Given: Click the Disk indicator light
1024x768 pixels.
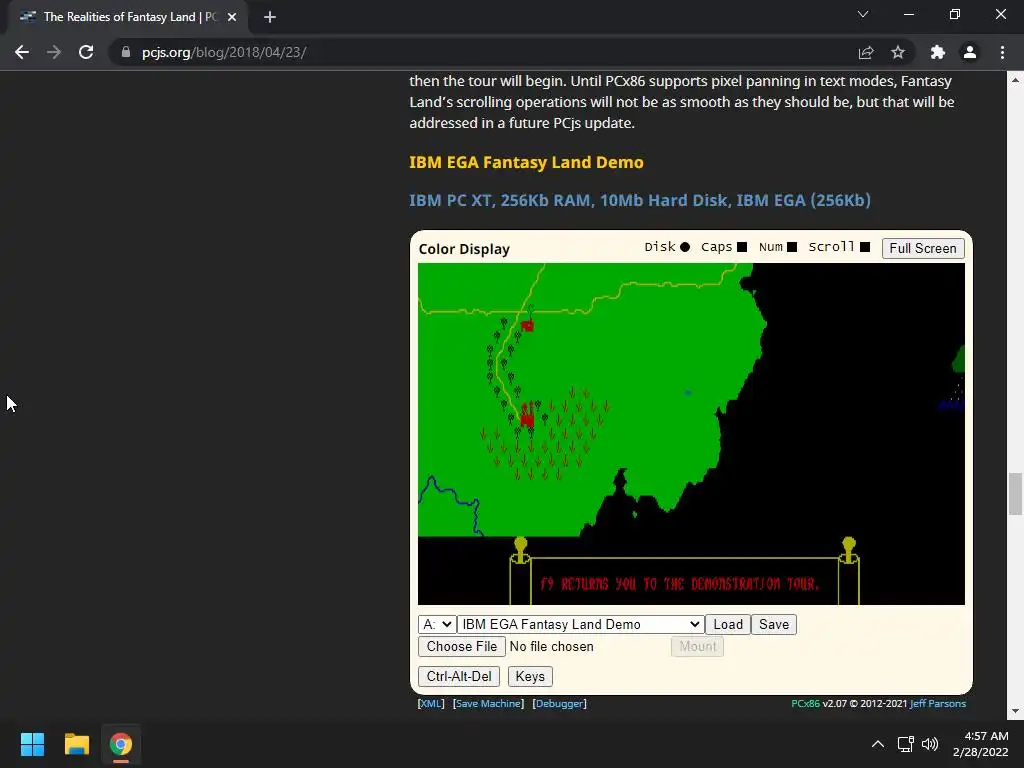Looking at the screenshot, I should (684, 247).
